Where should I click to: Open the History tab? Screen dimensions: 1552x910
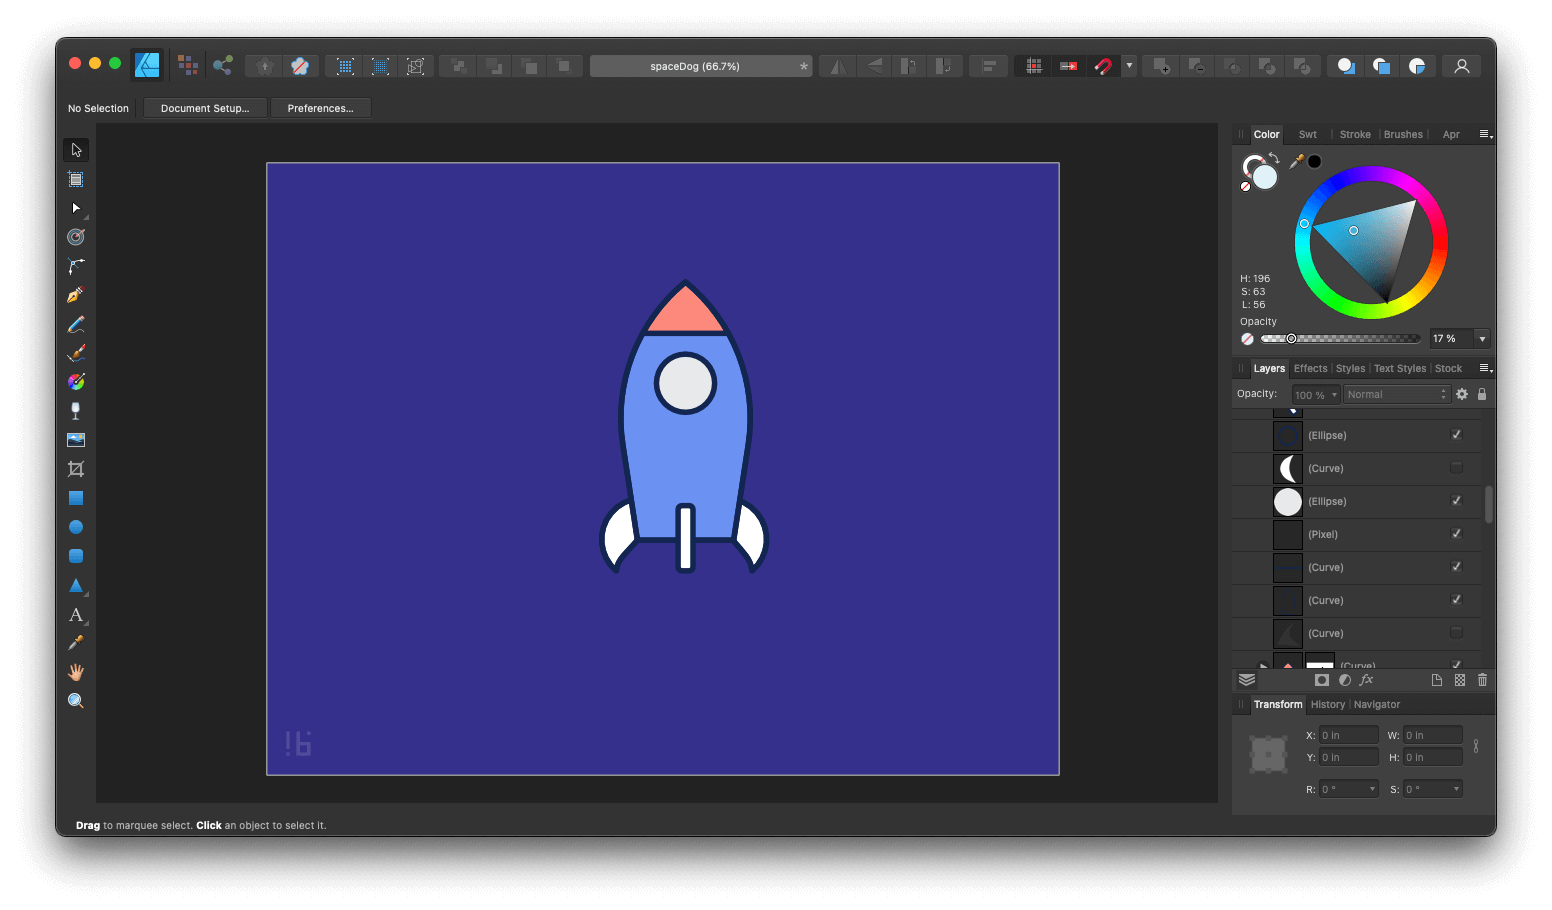click(x=1327, y=704)
